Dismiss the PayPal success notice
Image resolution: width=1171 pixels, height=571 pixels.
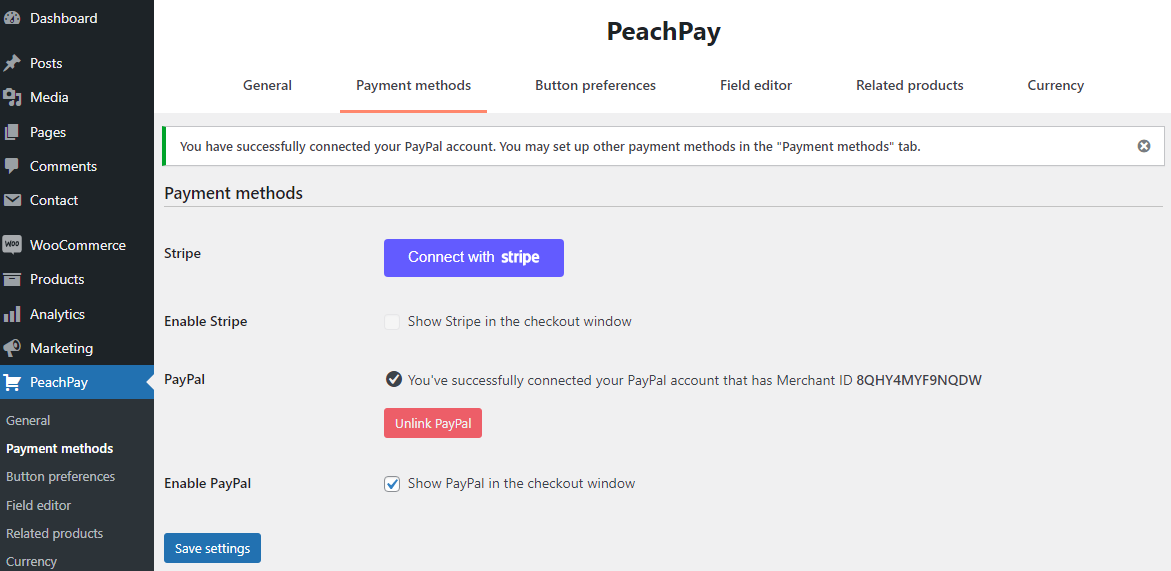coord(1144,146)
